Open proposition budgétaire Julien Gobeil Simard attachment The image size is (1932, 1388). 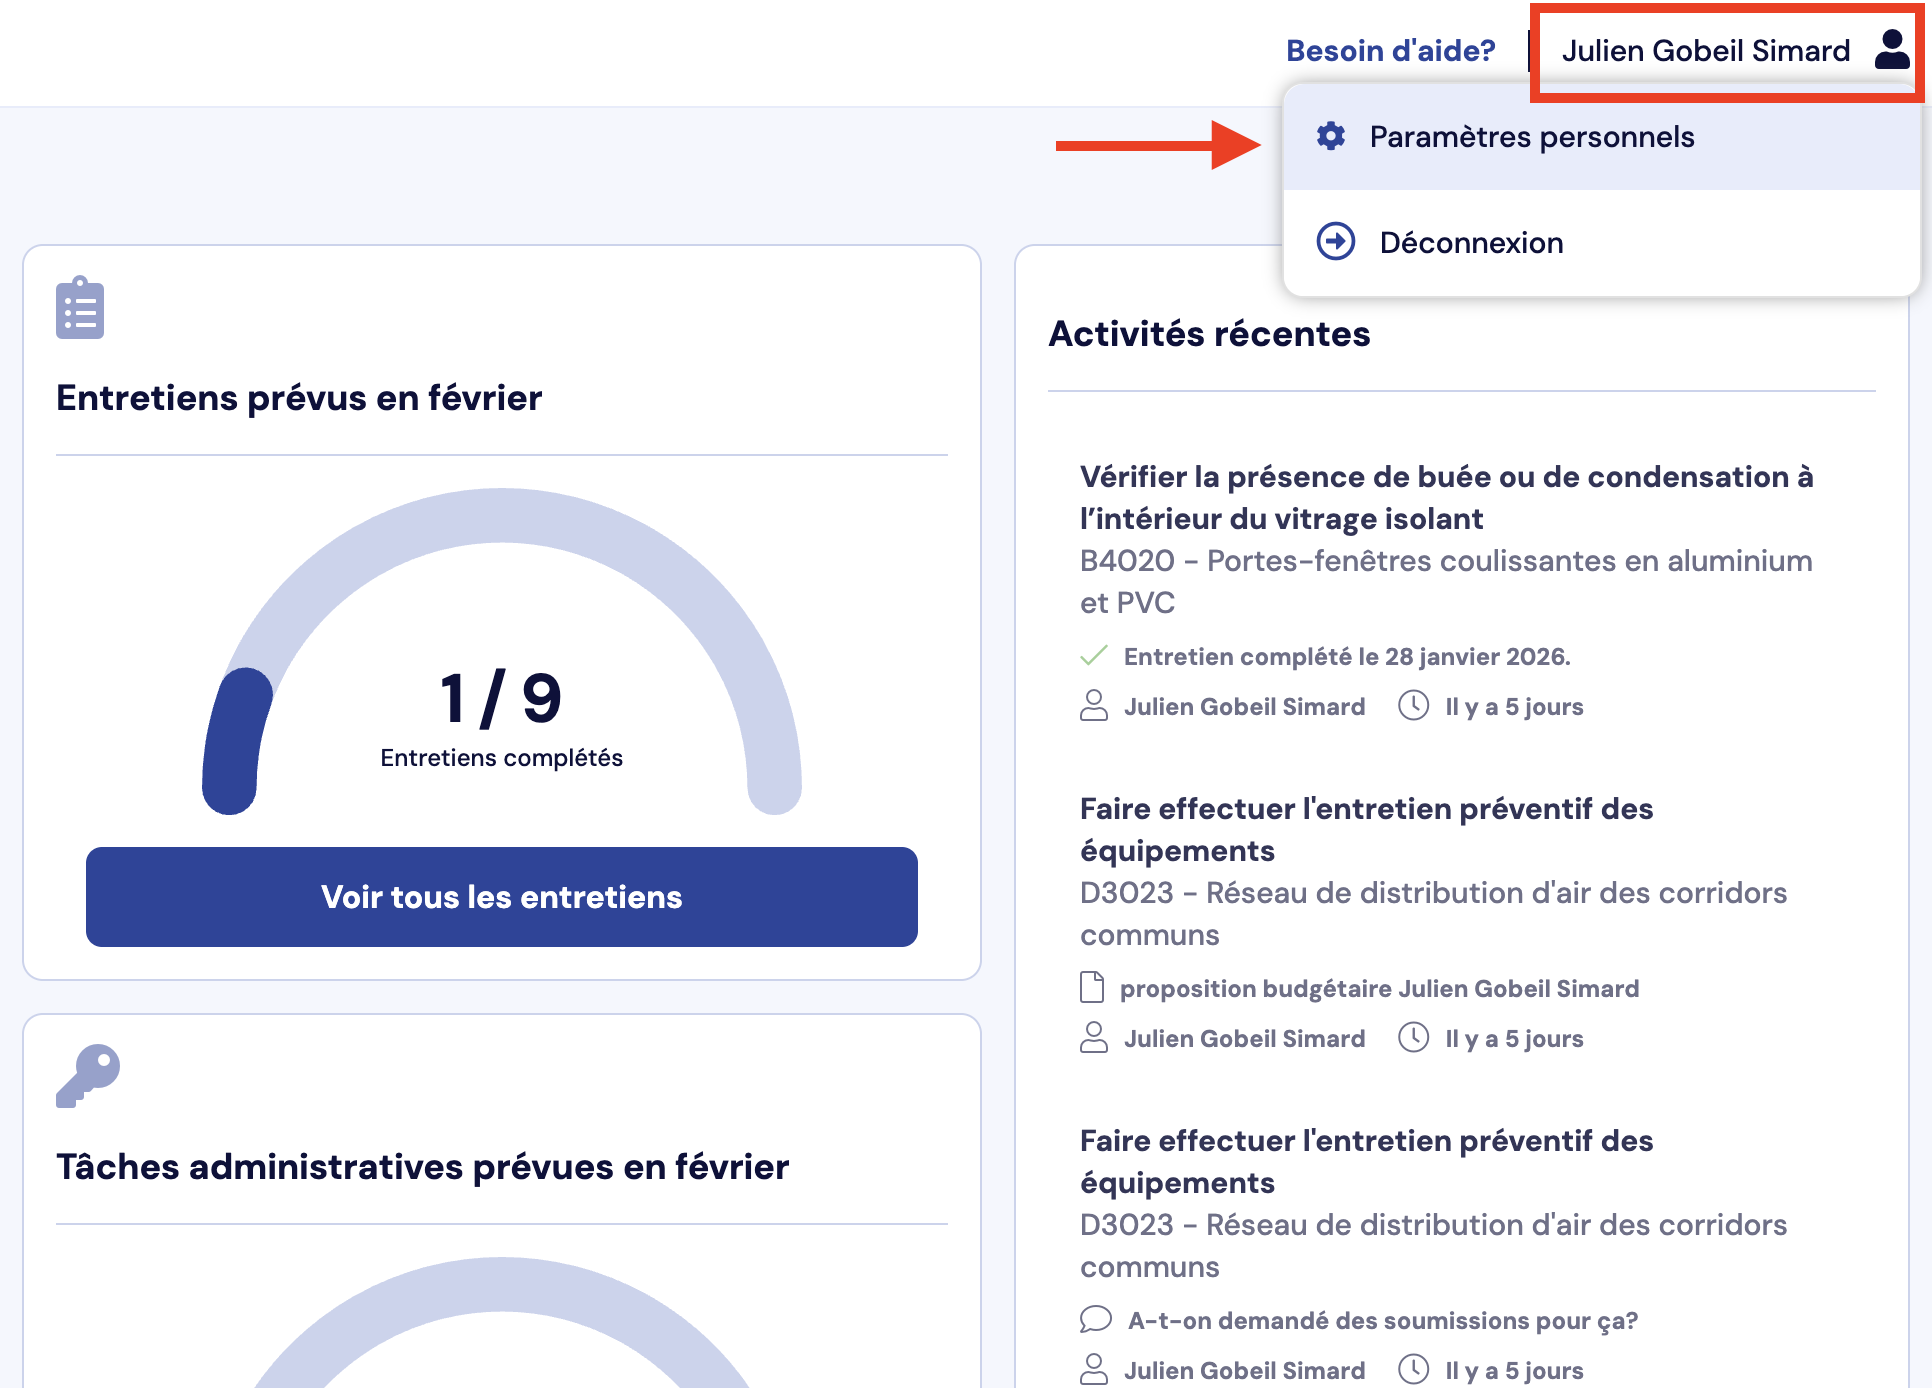click(1379, 989)
